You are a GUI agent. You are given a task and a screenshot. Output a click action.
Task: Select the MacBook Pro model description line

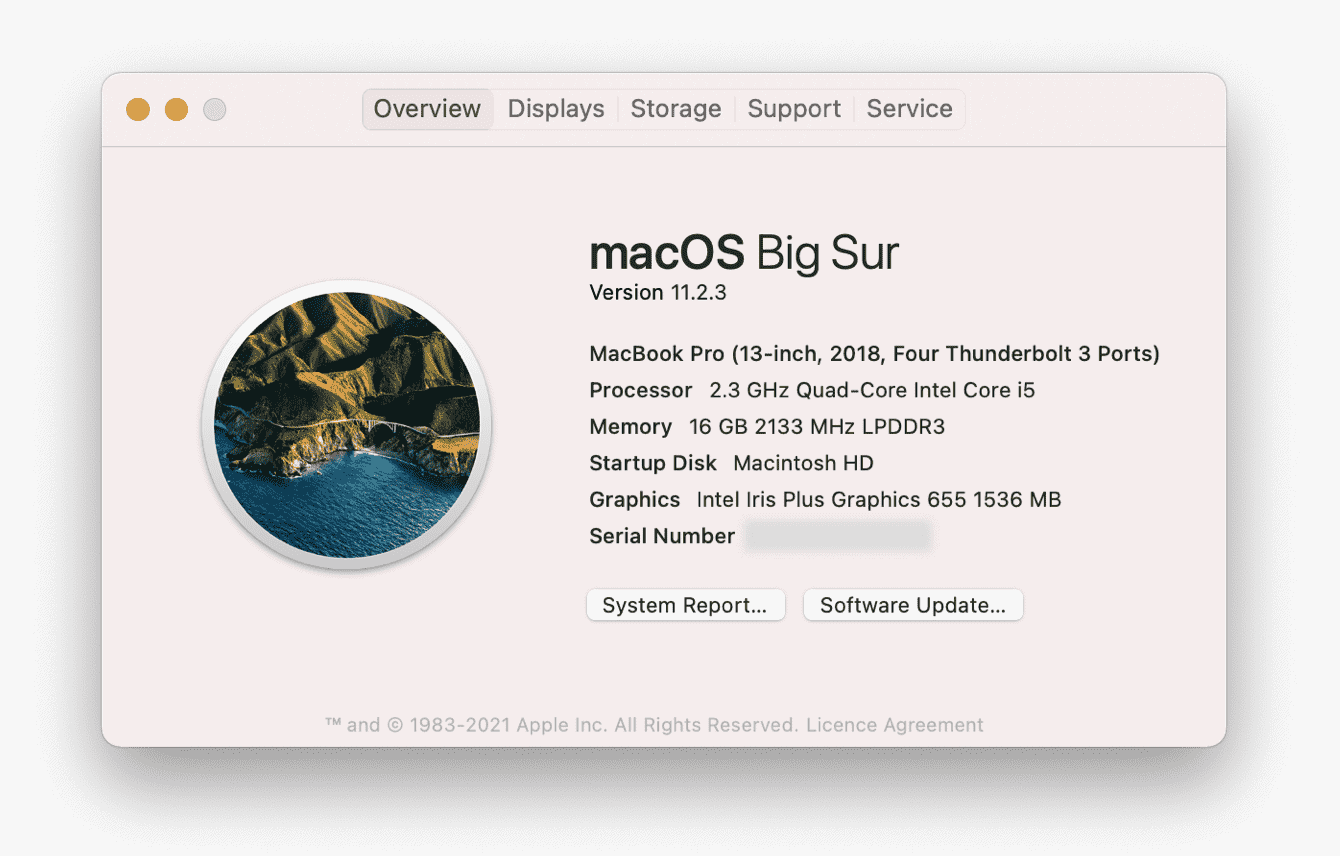(875, 354)
